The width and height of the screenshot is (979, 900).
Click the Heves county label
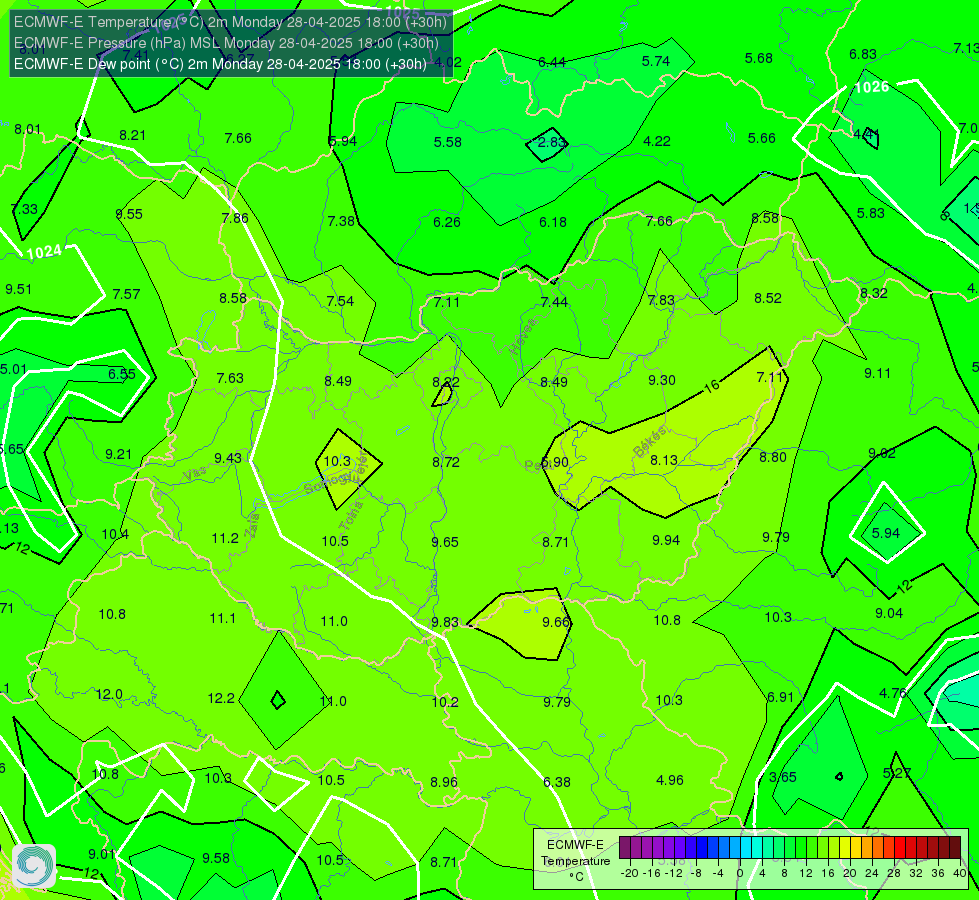523,337
